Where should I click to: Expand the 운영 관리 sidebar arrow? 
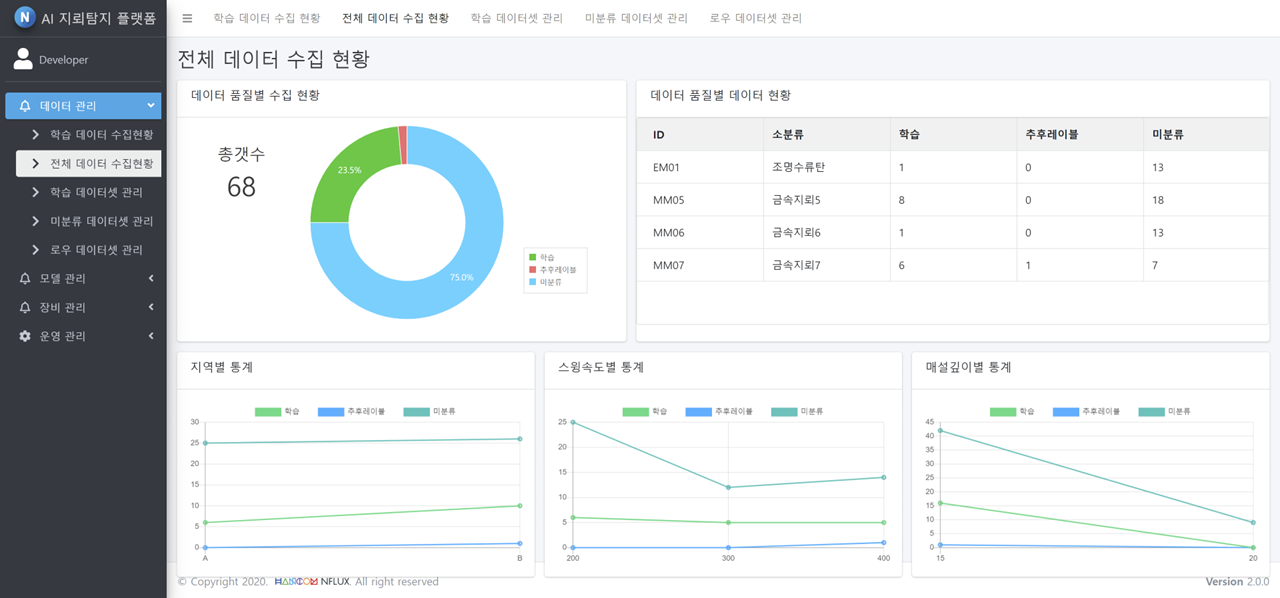click(x=151, y=336)
